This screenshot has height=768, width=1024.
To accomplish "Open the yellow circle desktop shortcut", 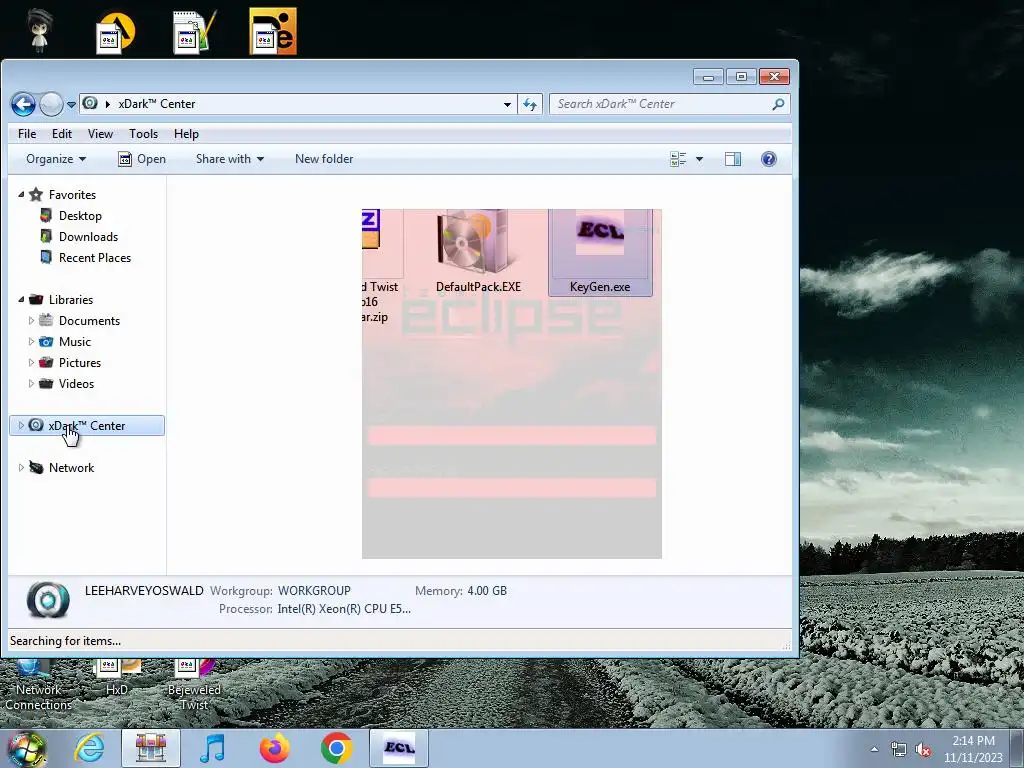I will coord(116,33).
